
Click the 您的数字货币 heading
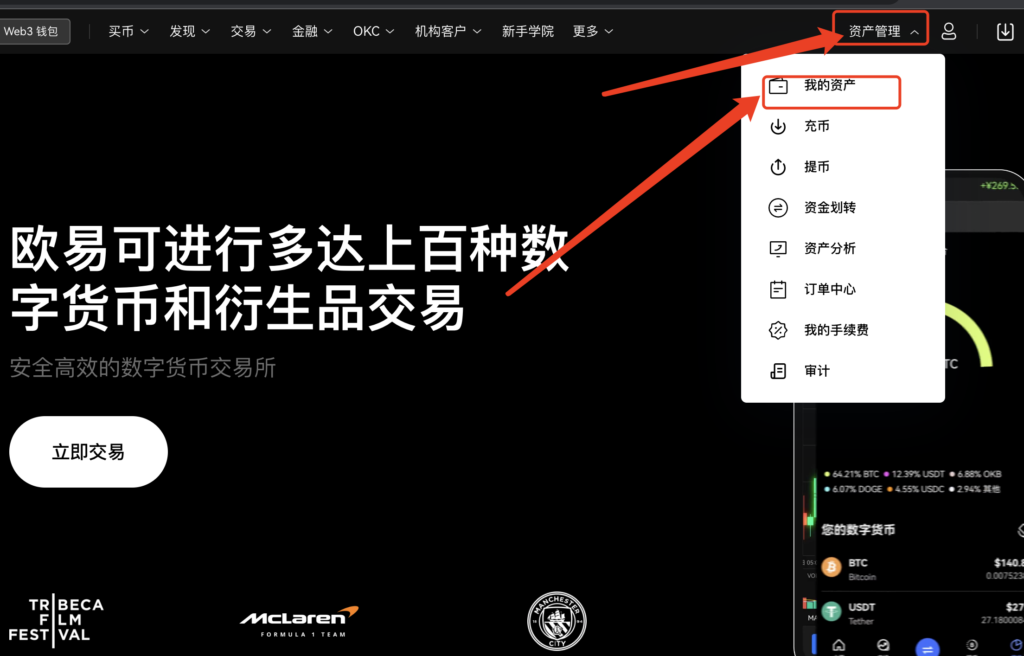[857, 530]
